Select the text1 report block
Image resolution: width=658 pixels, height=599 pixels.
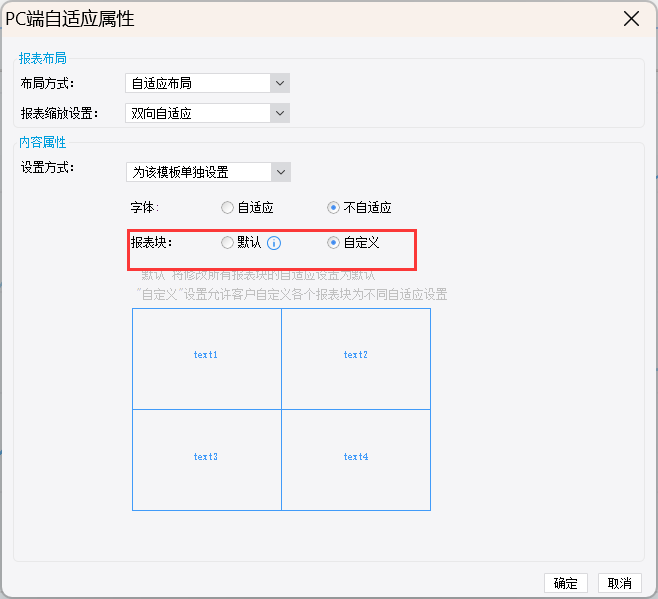click(206, 359)
